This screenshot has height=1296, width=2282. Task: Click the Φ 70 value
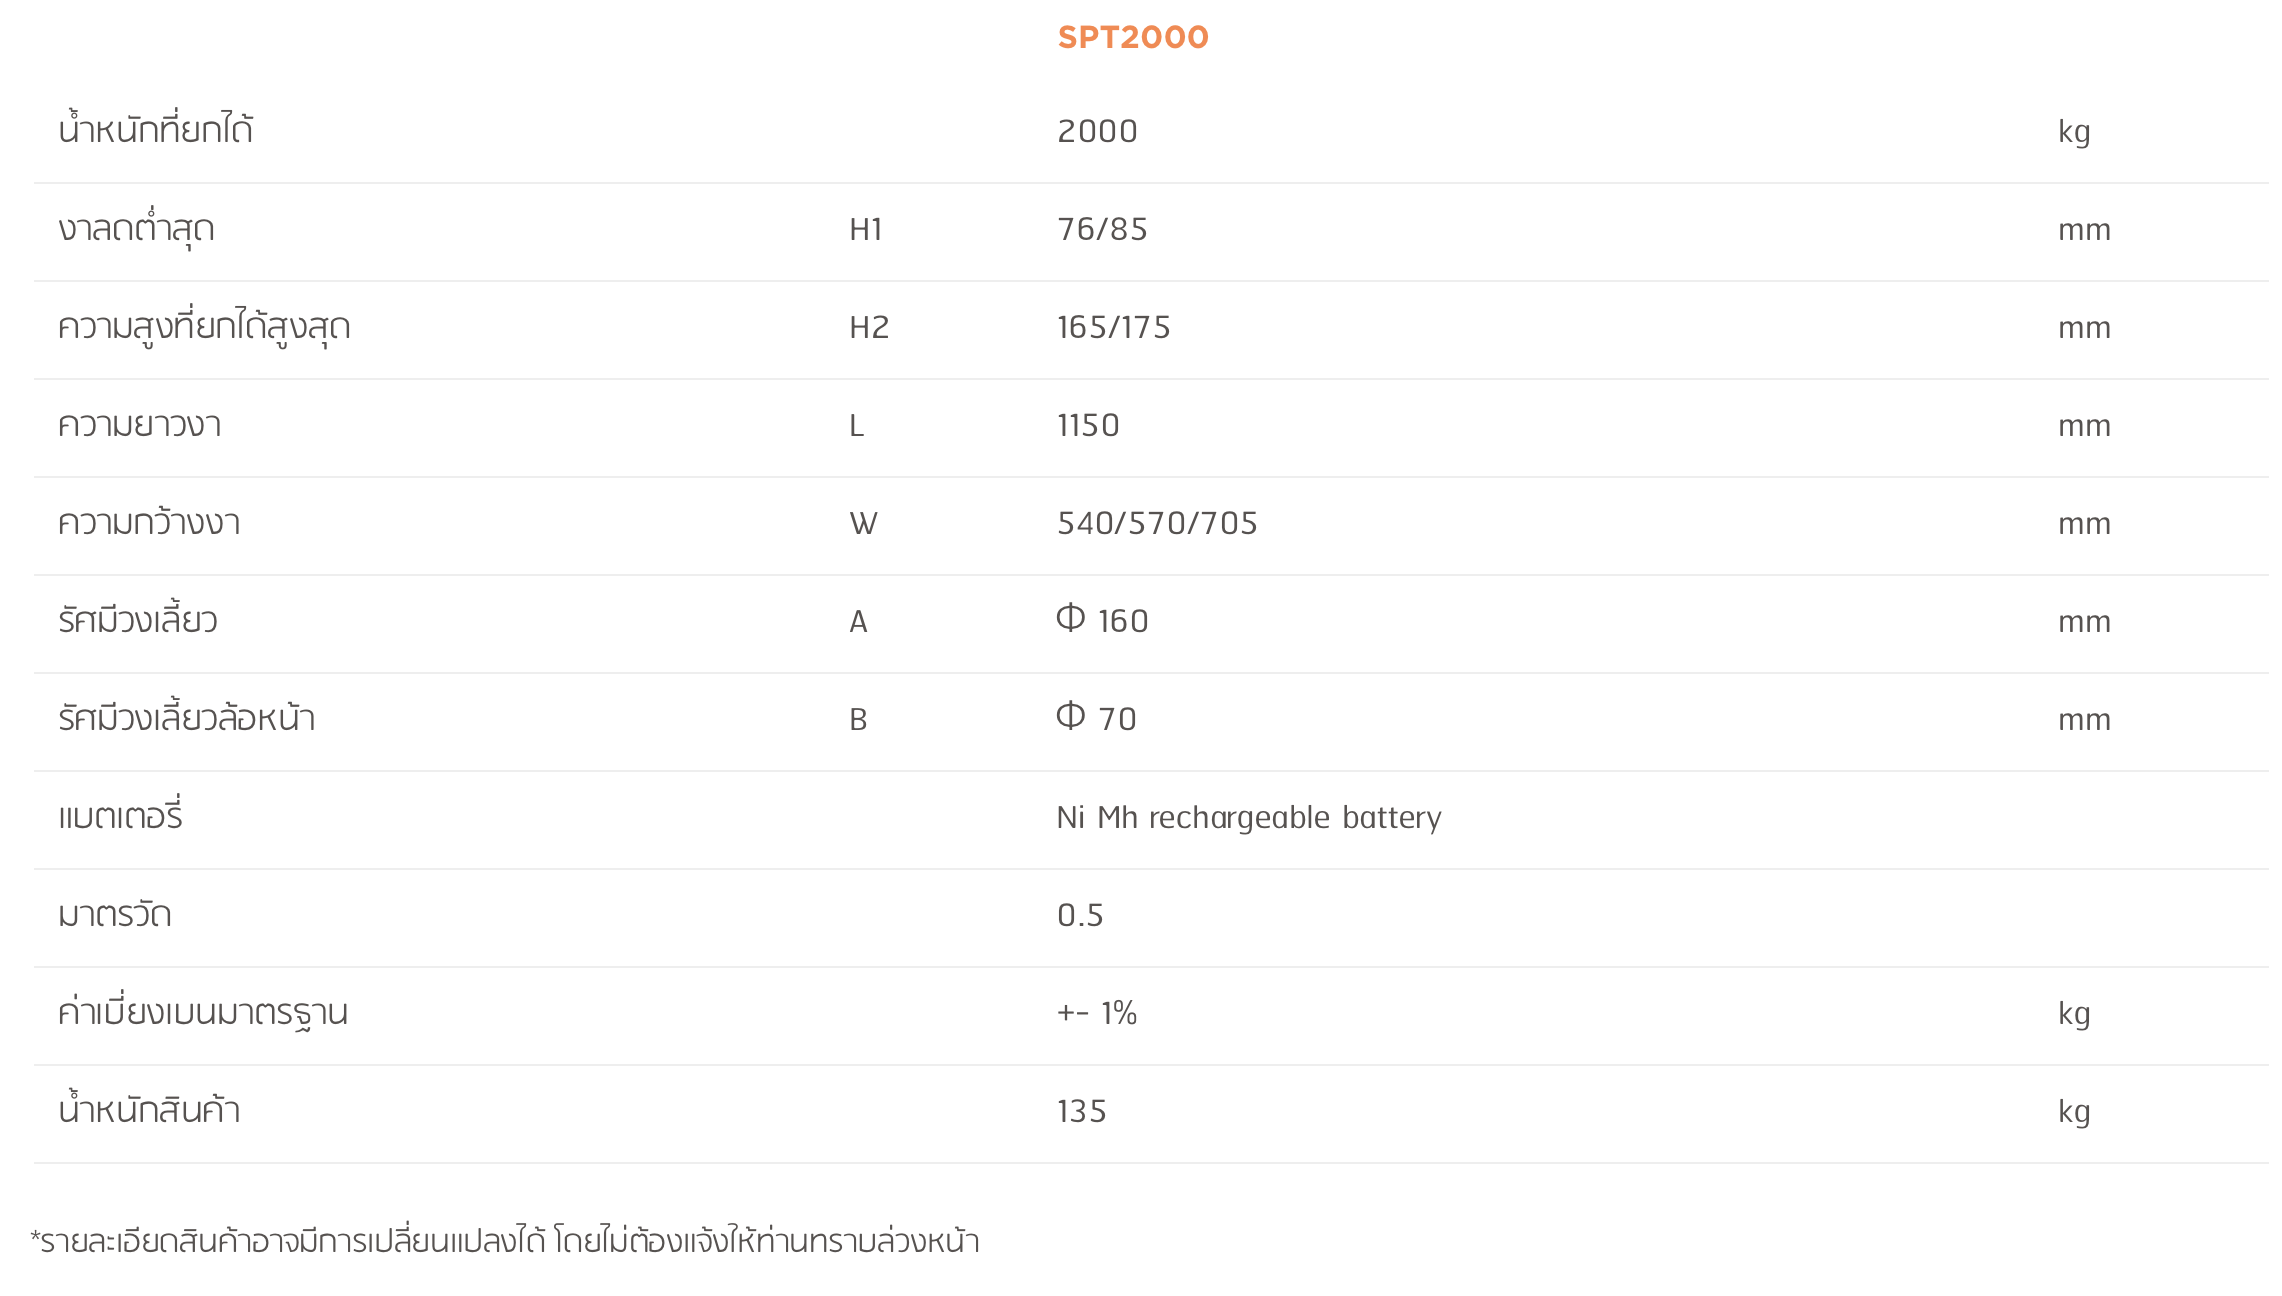click(x=1096, y=719)
